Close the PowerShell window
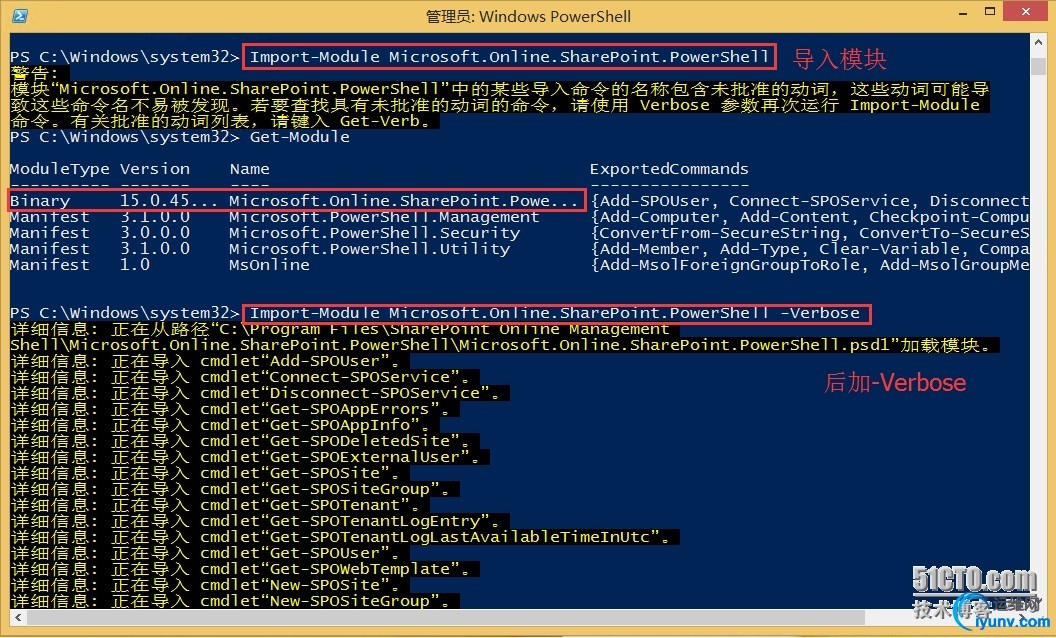The width and height of the screenshot is (1056, 638). coord(1026,11)
